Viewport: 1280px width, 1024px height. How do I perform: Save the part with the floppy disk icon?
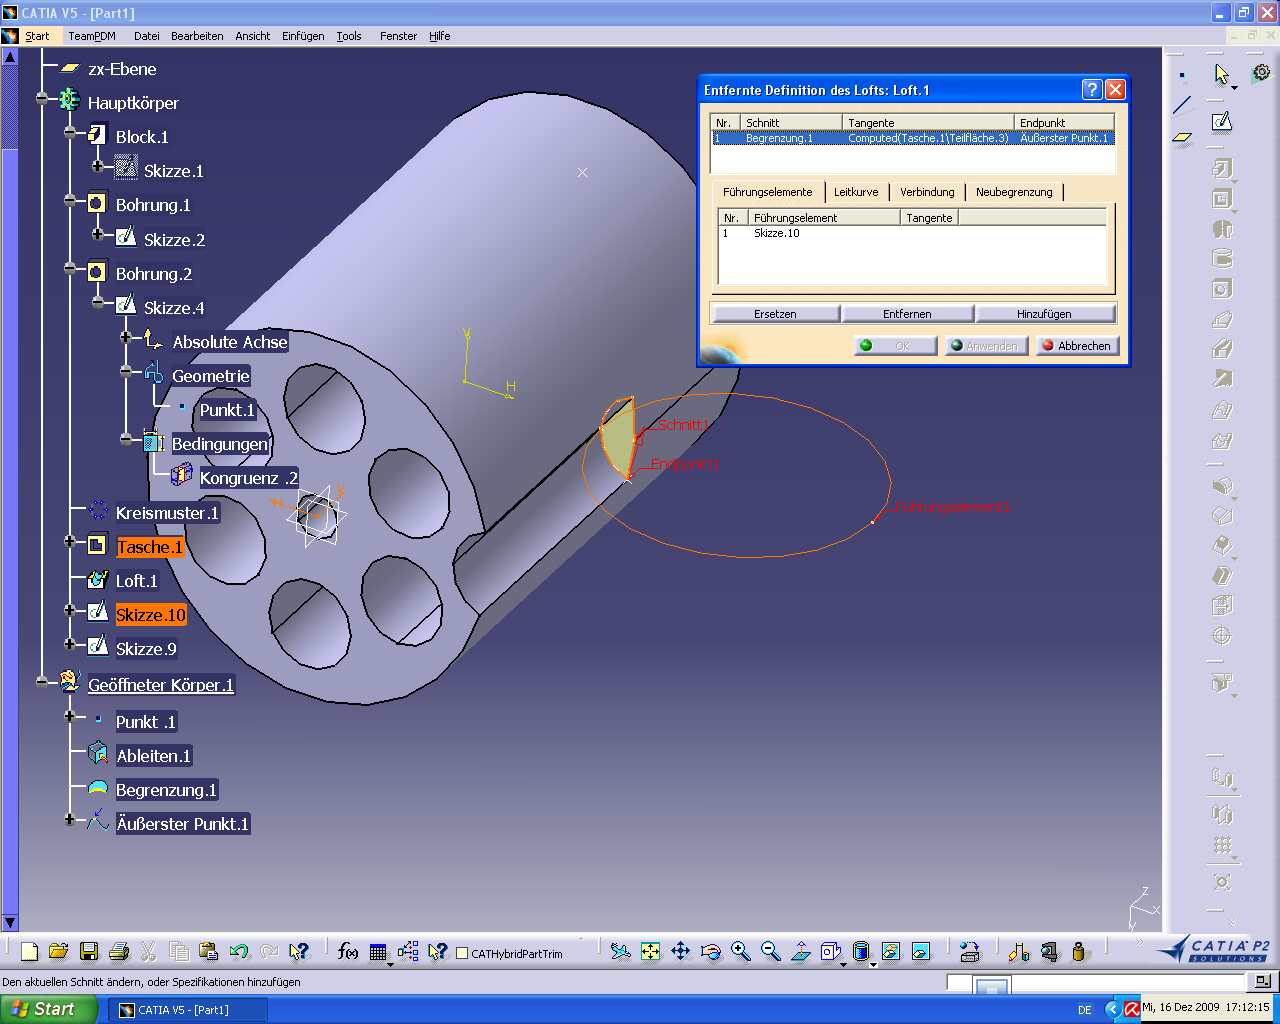tap(89, 951)
